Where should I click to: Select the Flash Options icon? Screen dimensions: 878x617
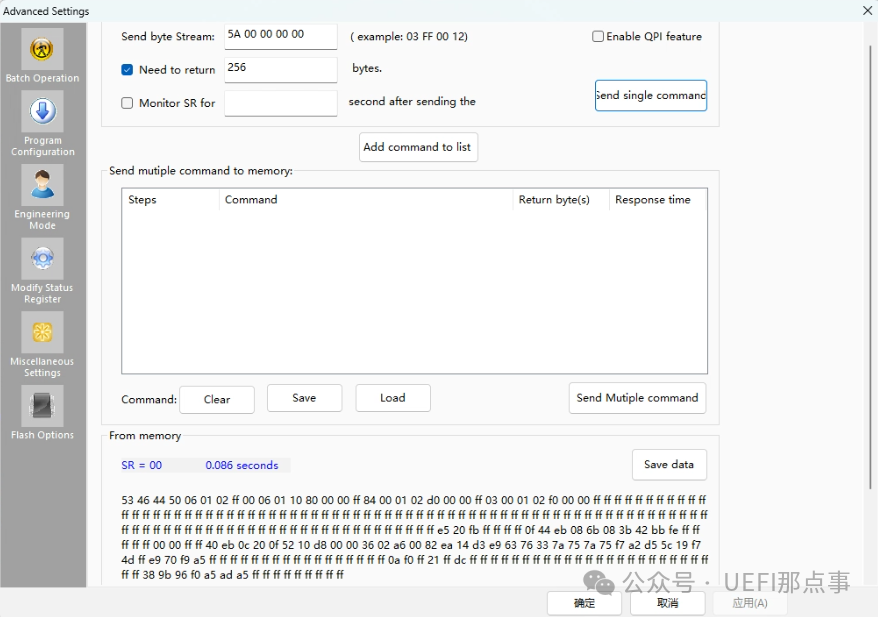pos(42,406)
